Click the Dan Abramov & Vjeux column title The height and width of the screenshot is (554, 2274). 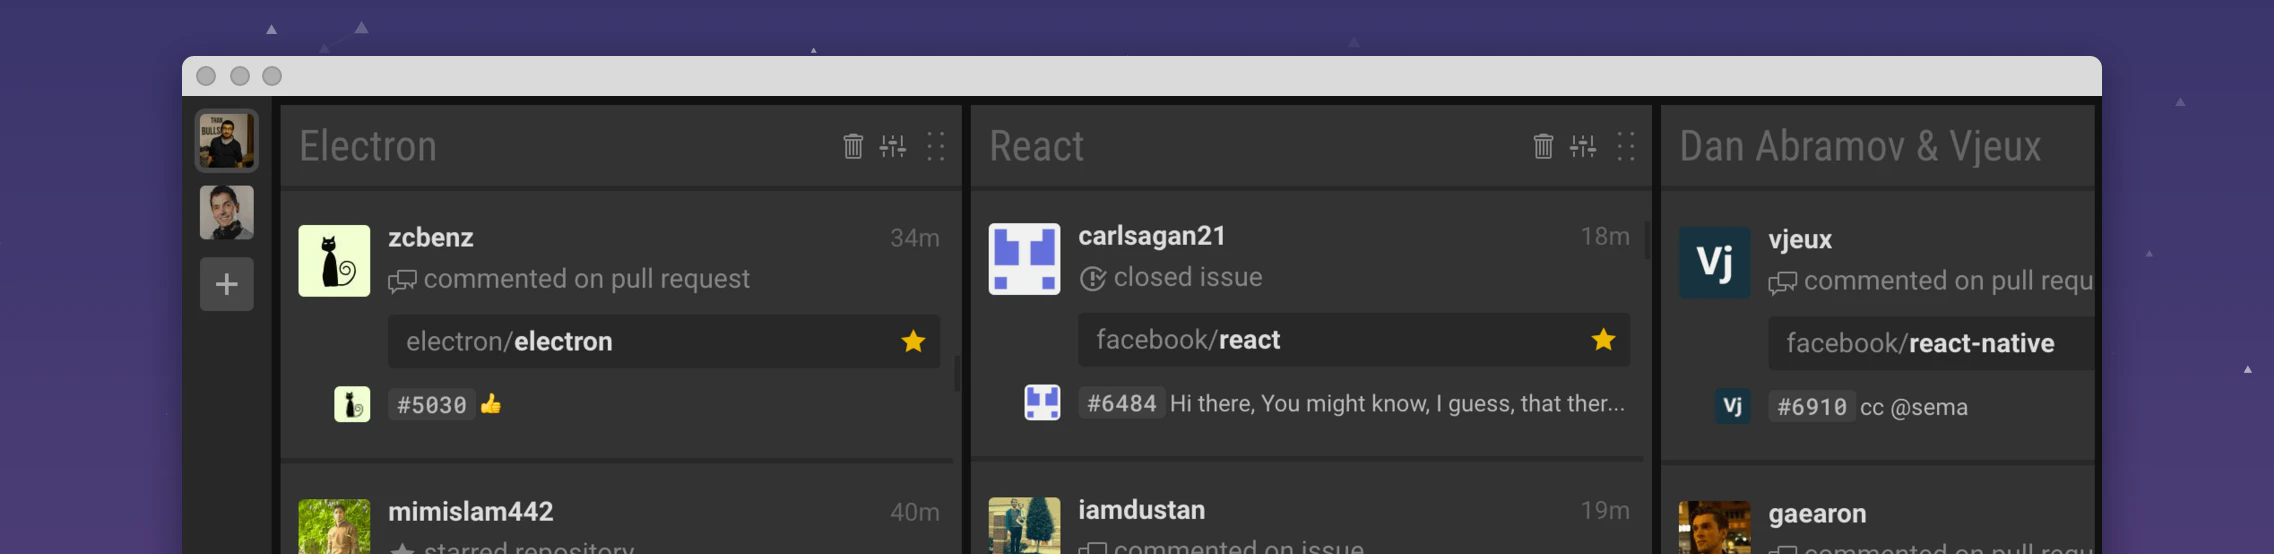click(x=1860, y=146)
